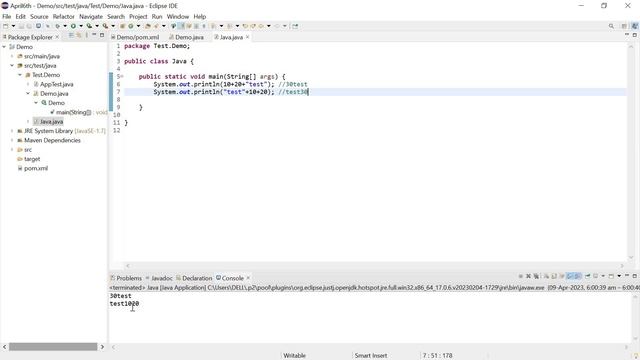640x360 pixels.
Task: Click the Last Edit Location icon
Action: (245, 26)
